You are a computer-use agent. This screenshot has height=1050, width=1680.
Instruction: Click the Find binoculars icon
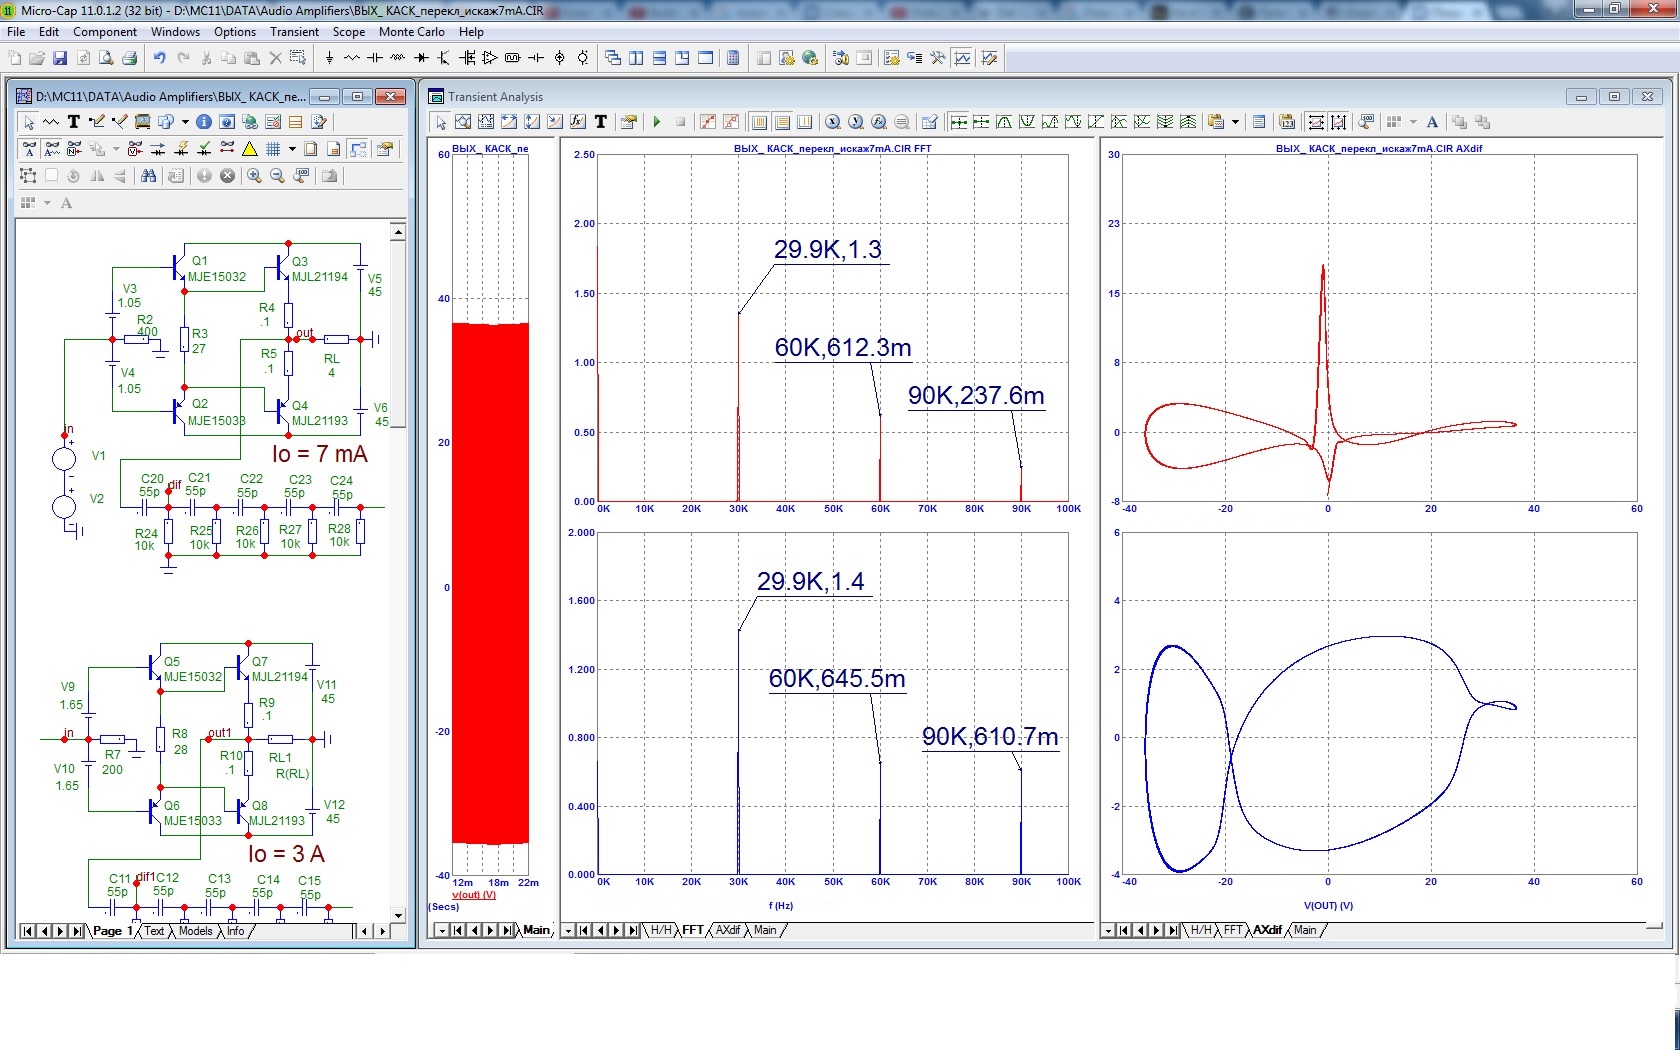point(149,176)
